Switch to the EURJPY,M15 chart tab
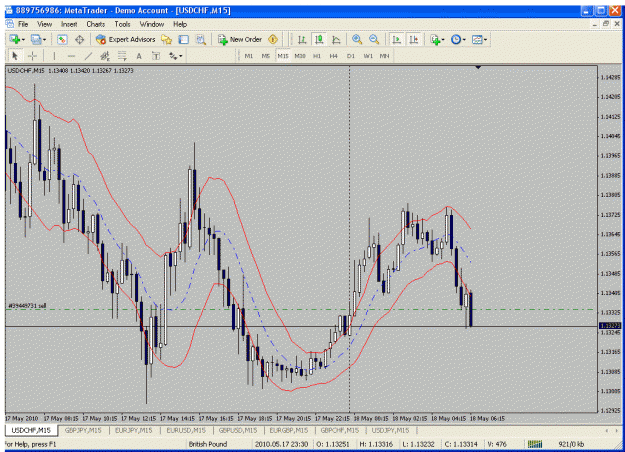 [134, 430]
